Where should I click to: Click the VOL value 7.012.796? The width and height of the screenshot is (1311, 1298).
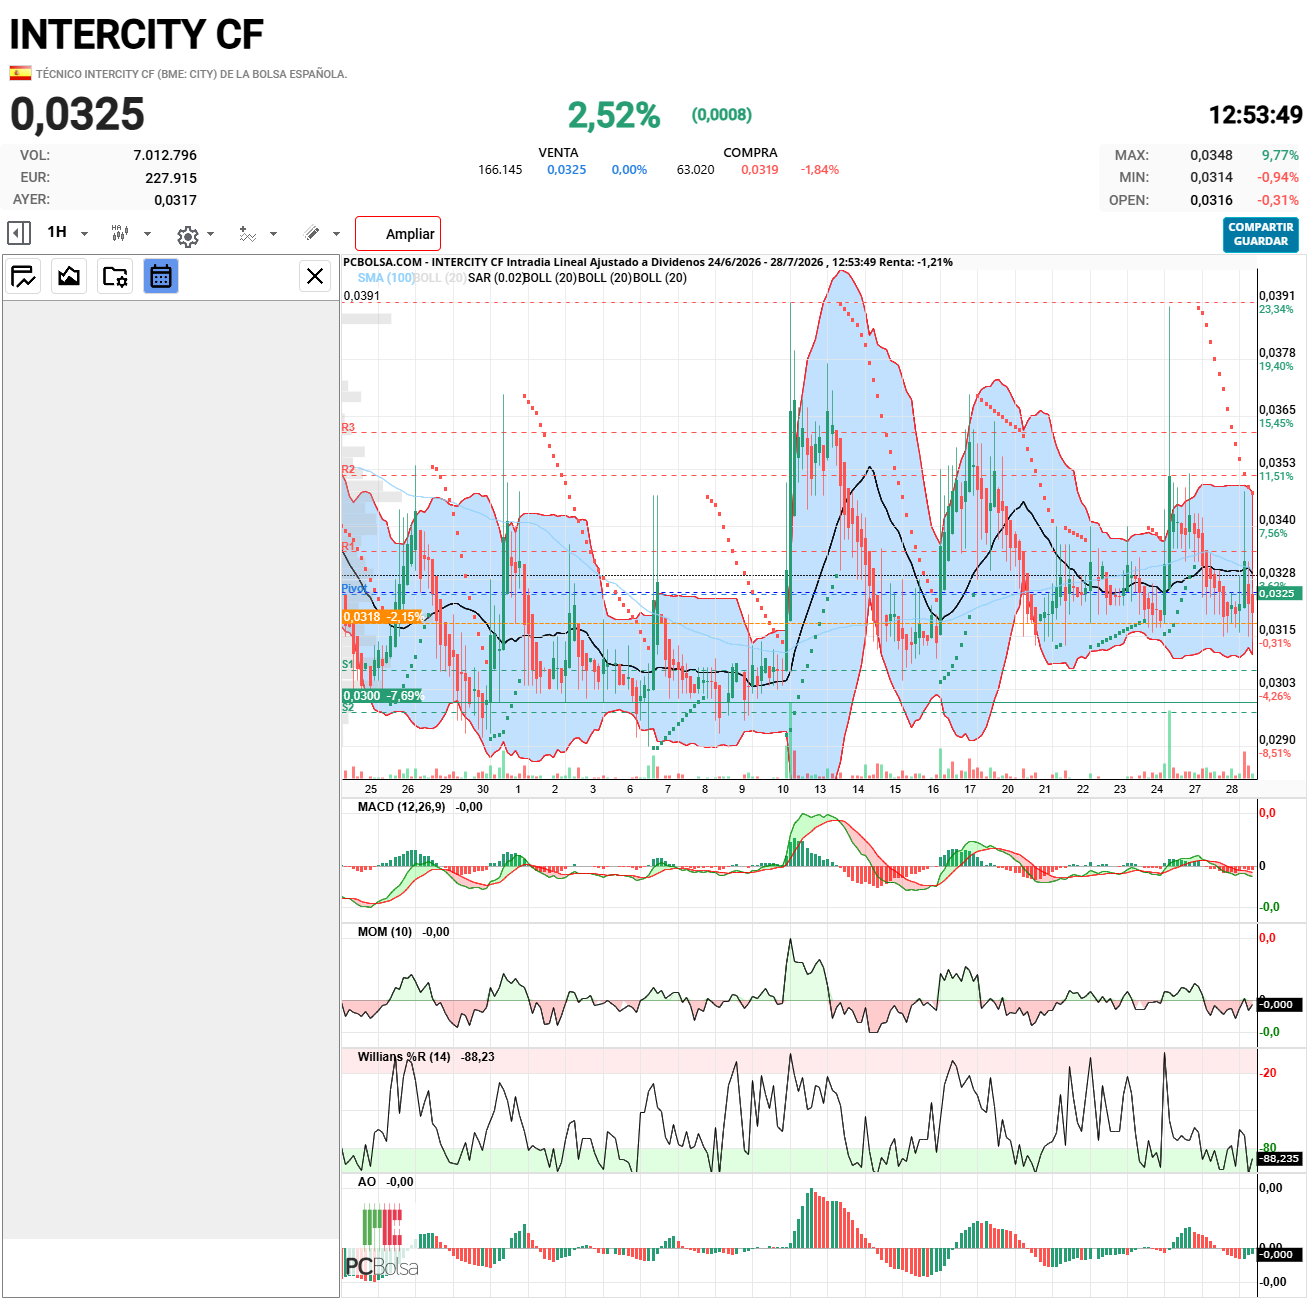(165, 155)
